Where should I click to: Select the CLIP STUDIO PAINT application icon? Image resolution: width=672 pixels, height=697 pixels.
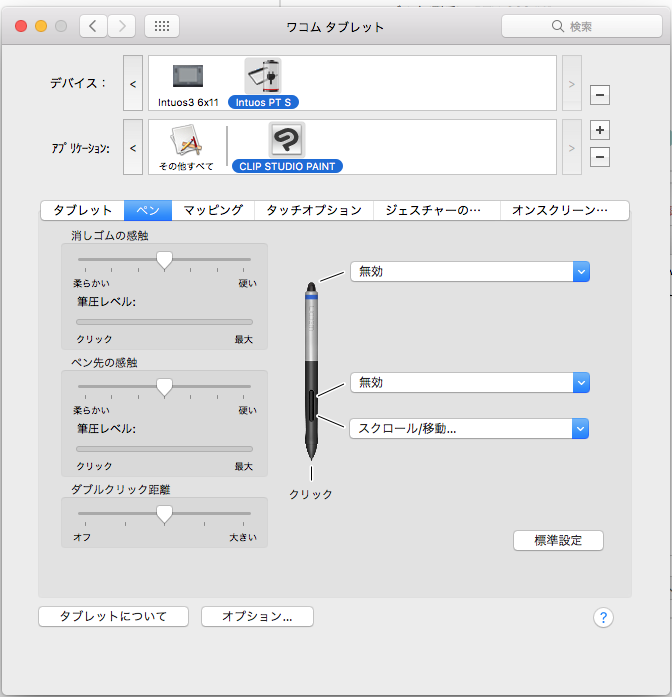[x=287, y=141]
